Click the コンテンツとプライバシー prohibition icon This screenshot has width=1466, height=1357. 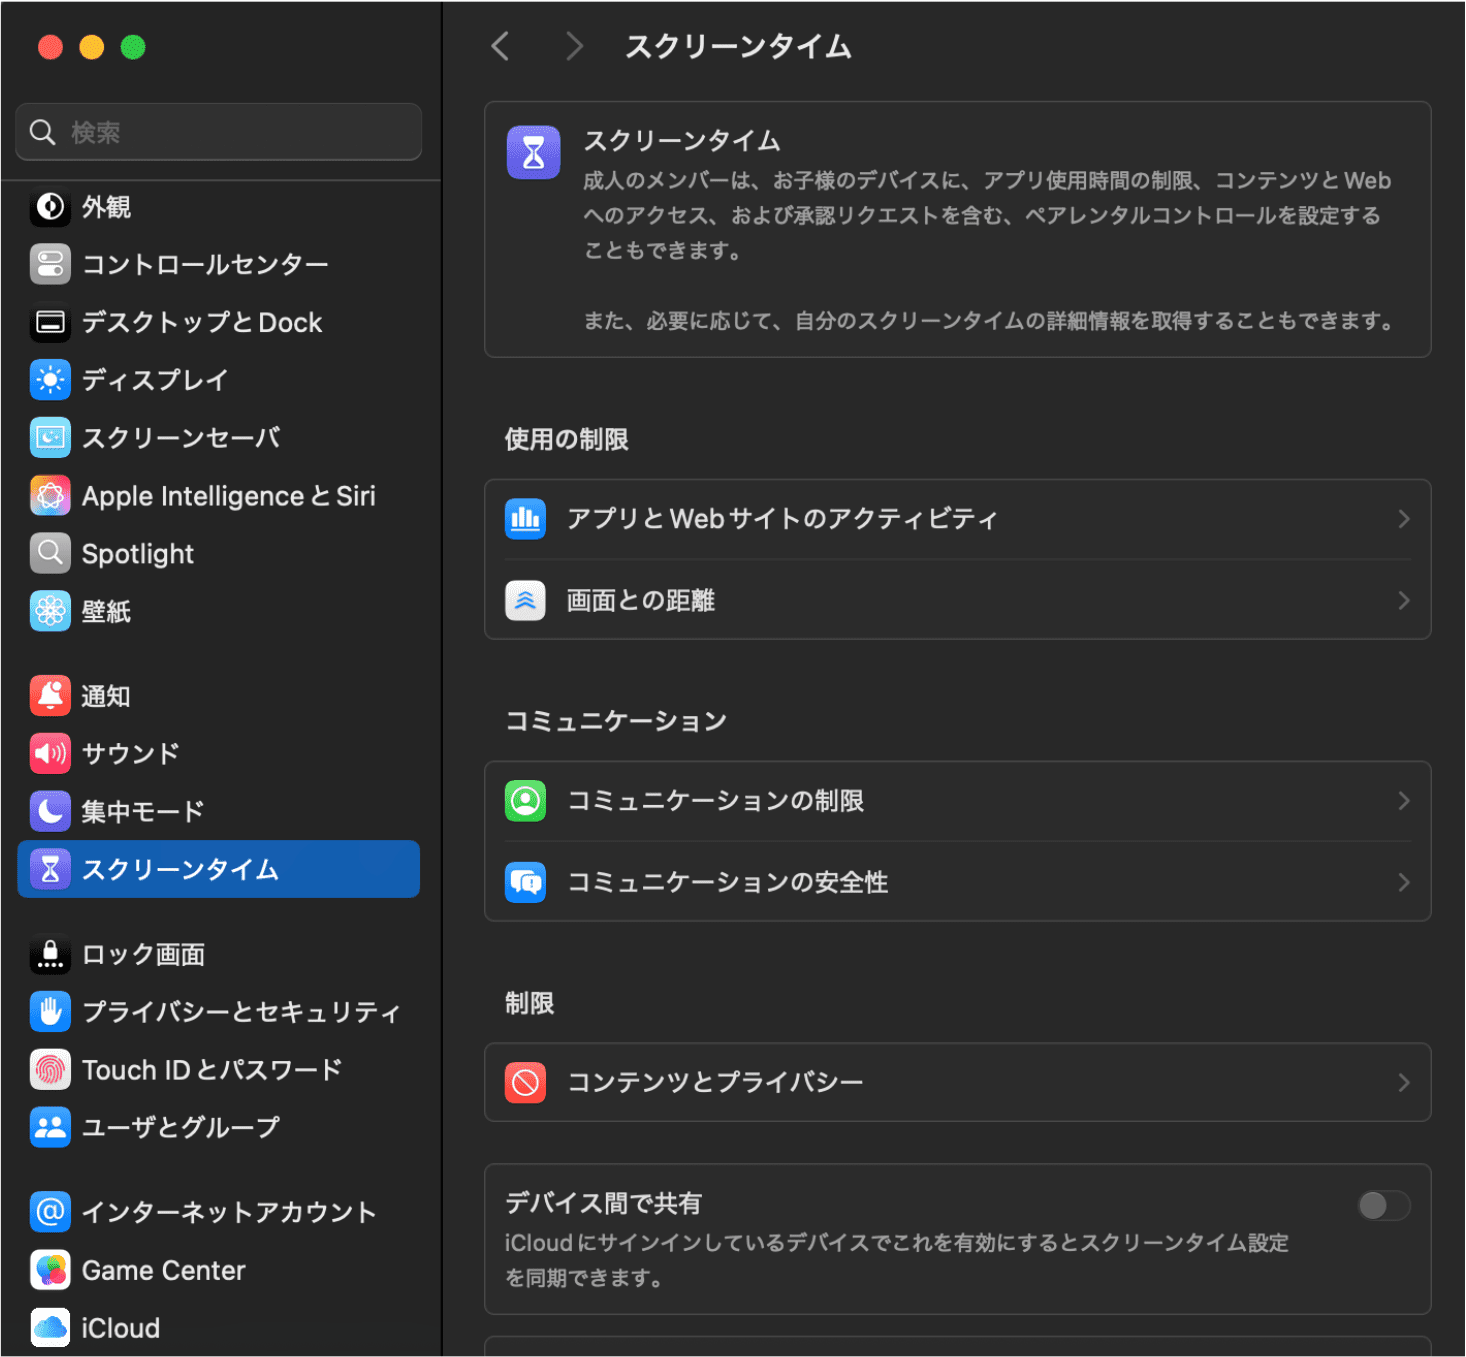click(x=525, y=1083)
